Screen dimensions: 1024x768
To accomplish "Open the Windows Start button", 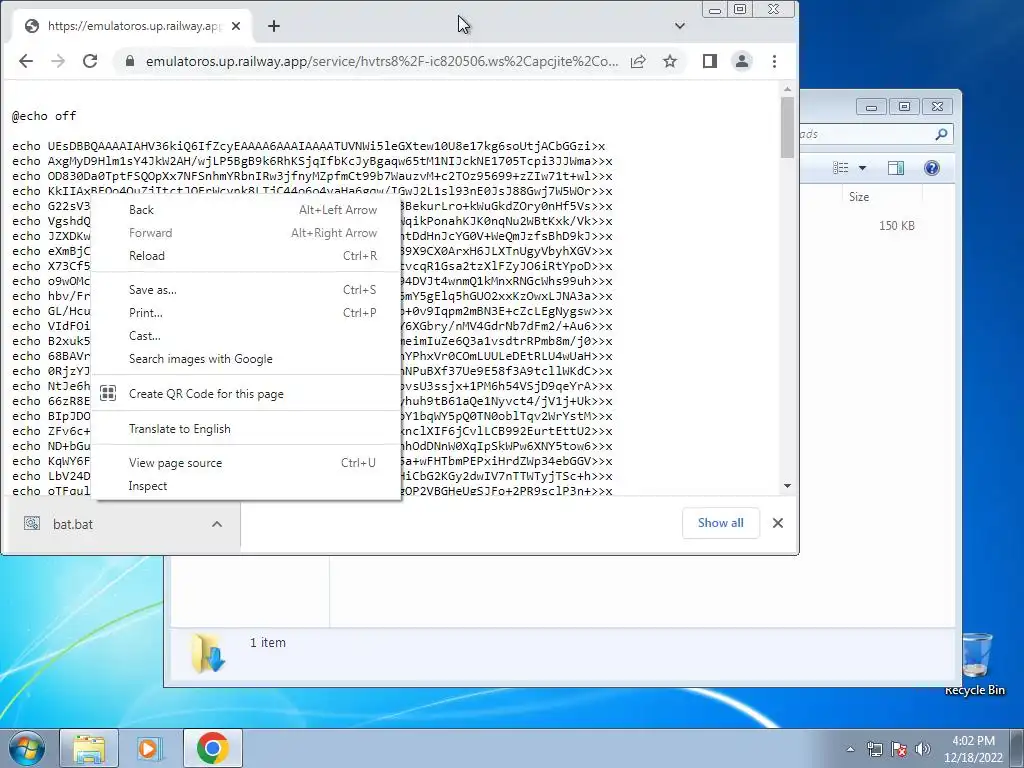I will pos(27,748).
